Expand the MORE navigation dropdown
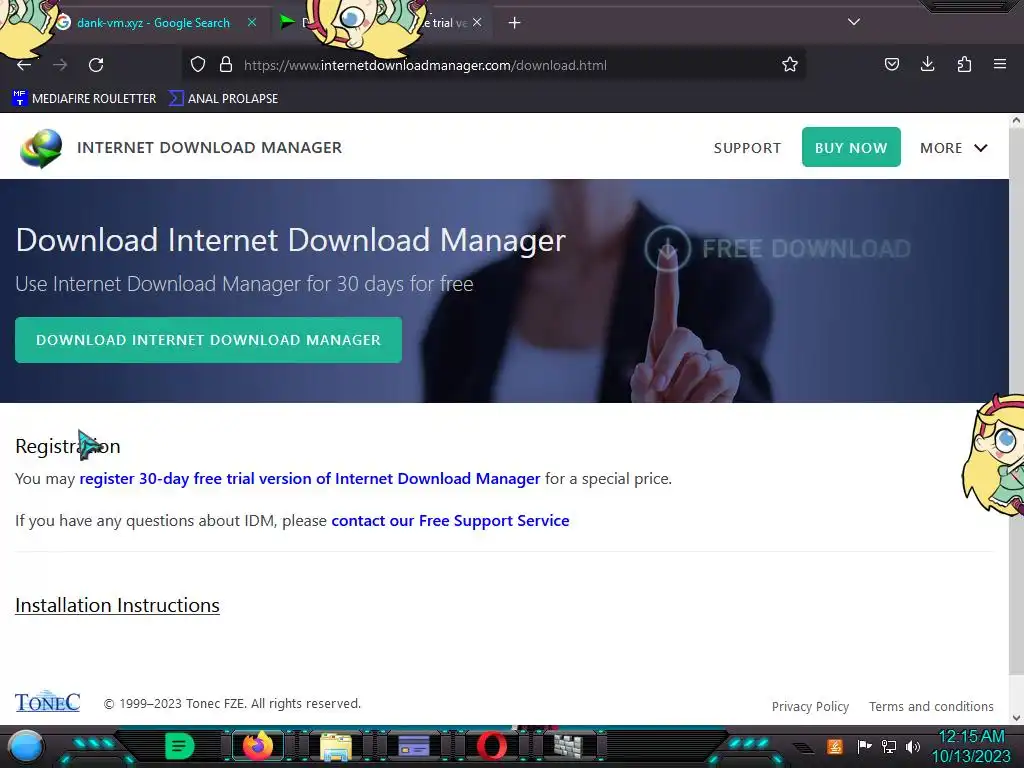 click(953, 148)
